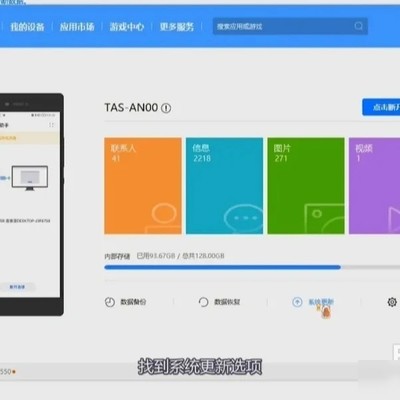400x400 pixels.
Task: Click the search magnifier icon
Action: click(358, 26)
